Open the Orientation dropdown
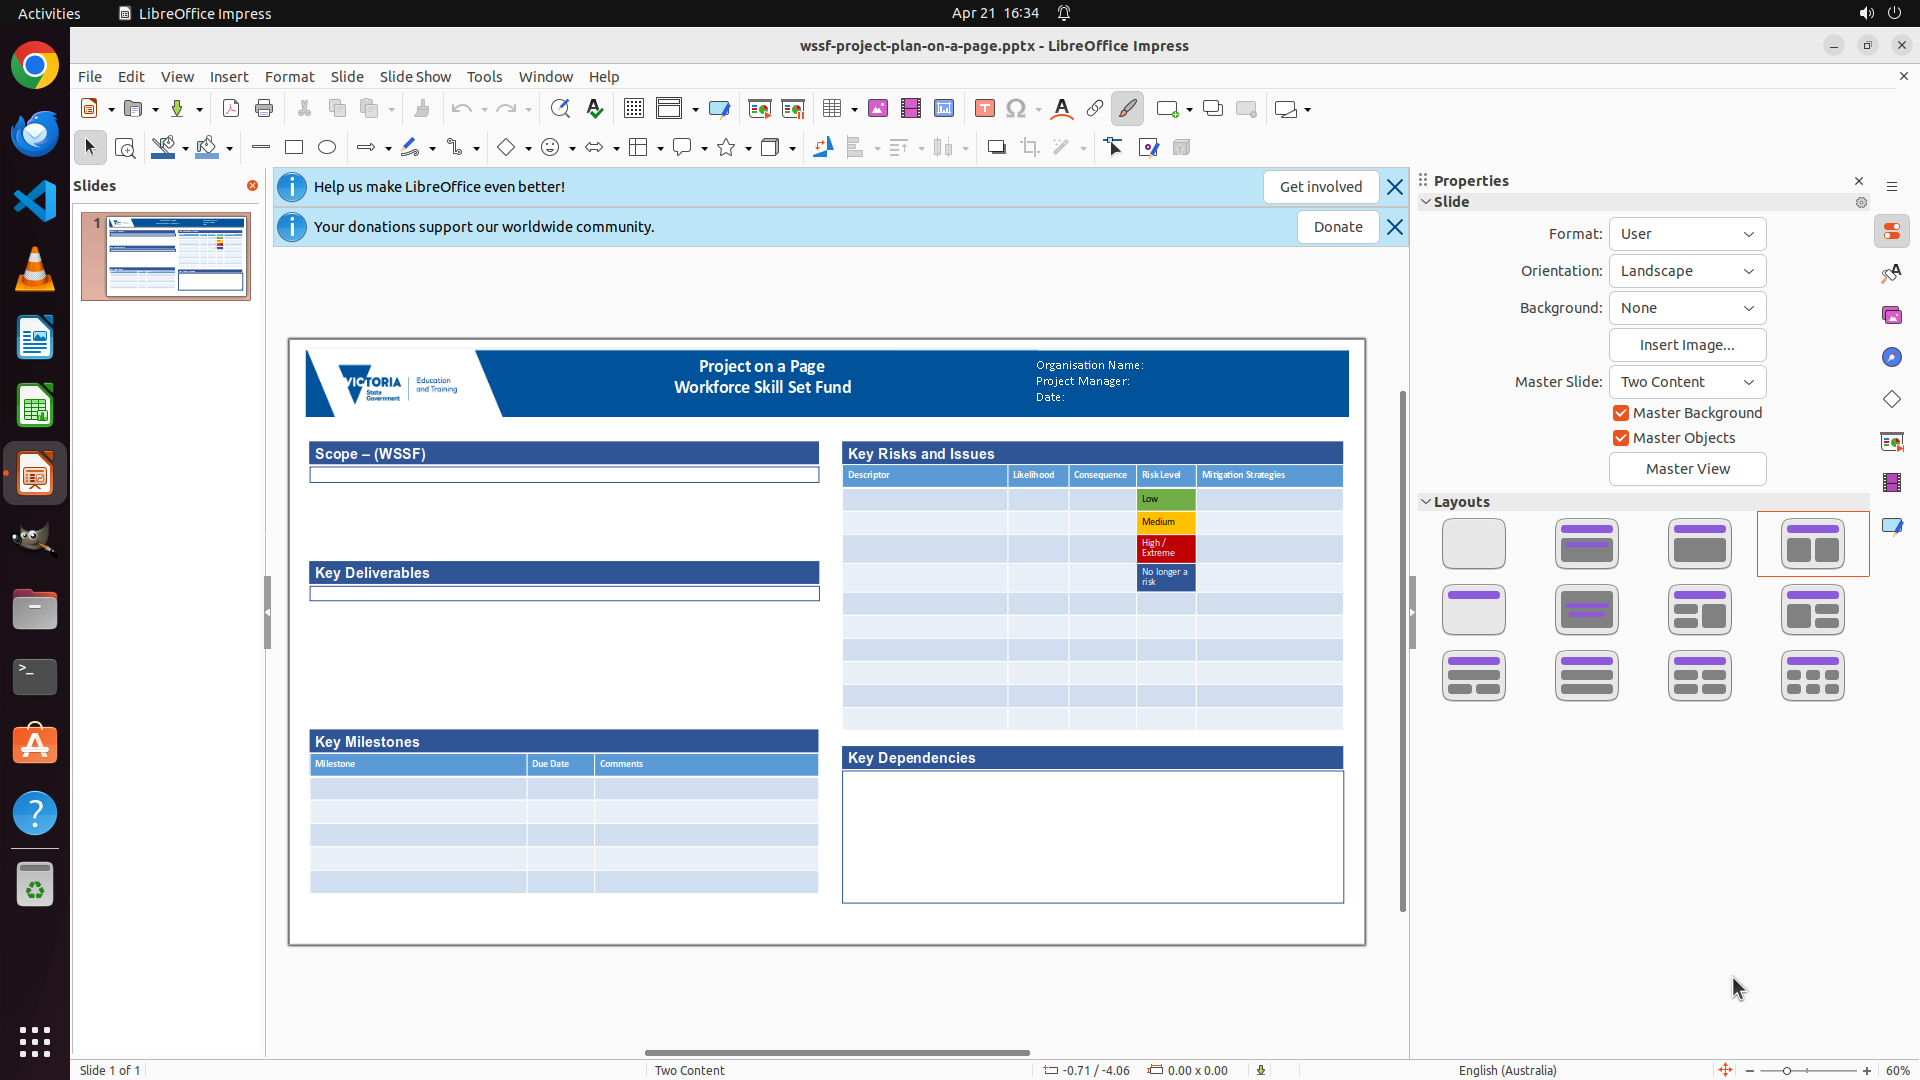The image size is (1920, 1080). click(x=1687, y=271)
